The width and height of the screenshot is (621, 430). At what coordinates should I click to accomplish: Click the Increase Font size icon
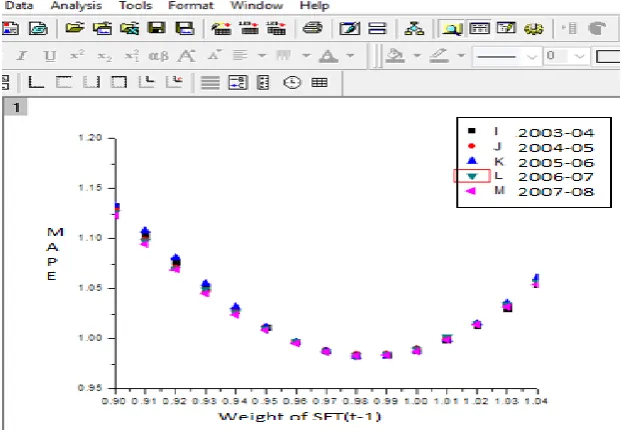(x=186, y=56)
